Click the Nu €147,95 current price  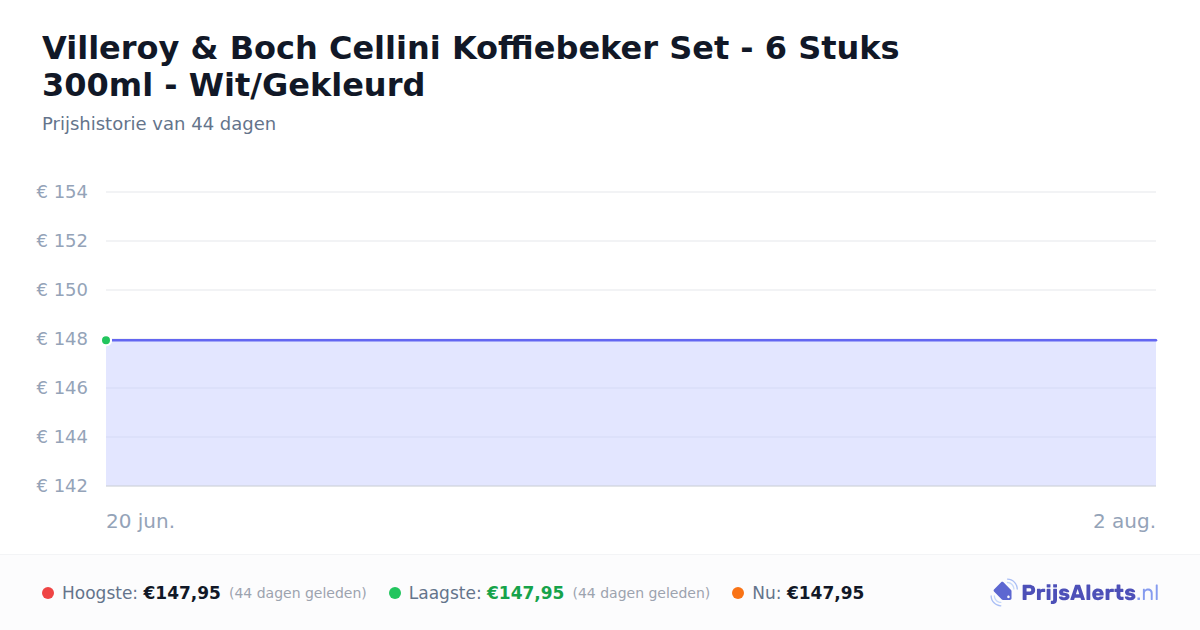click(825, 593)
